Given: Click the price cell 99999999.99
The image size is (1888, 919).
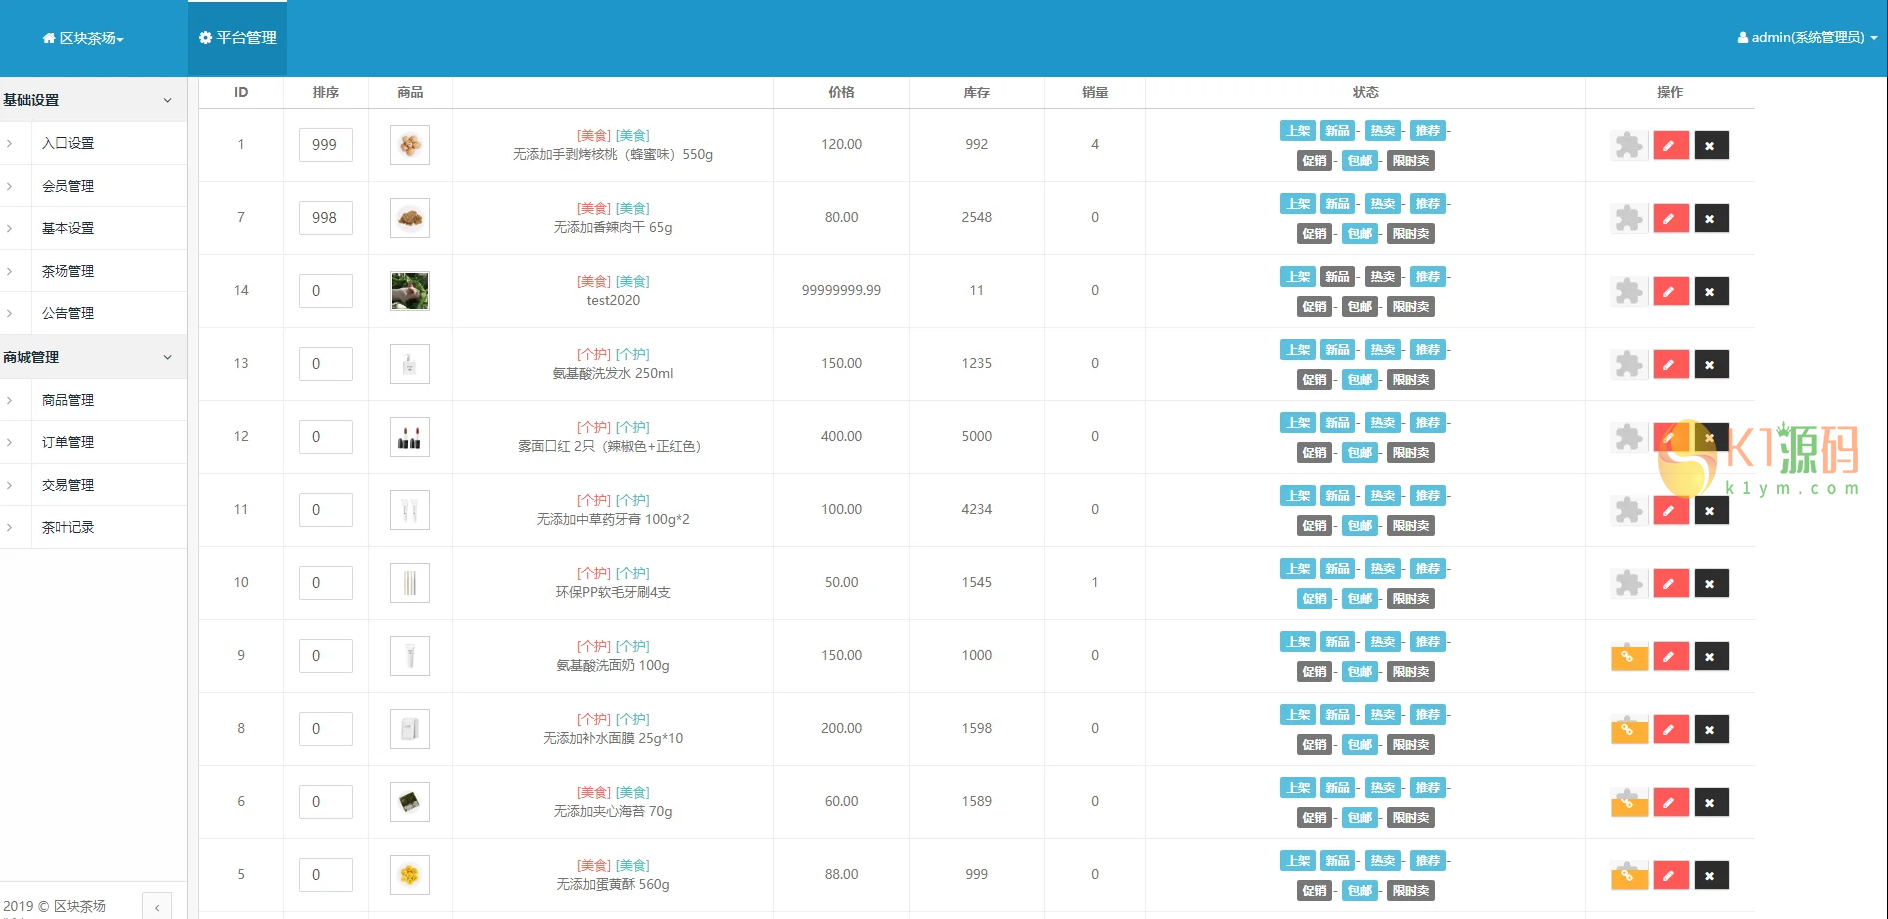Looking at the screenshot, I should [x=841, y=290].
